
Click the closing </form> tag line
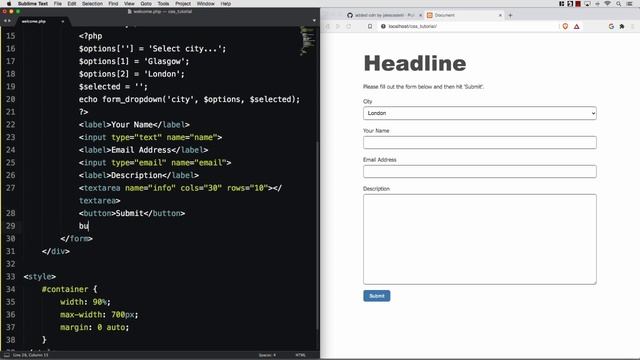point(76,238)
